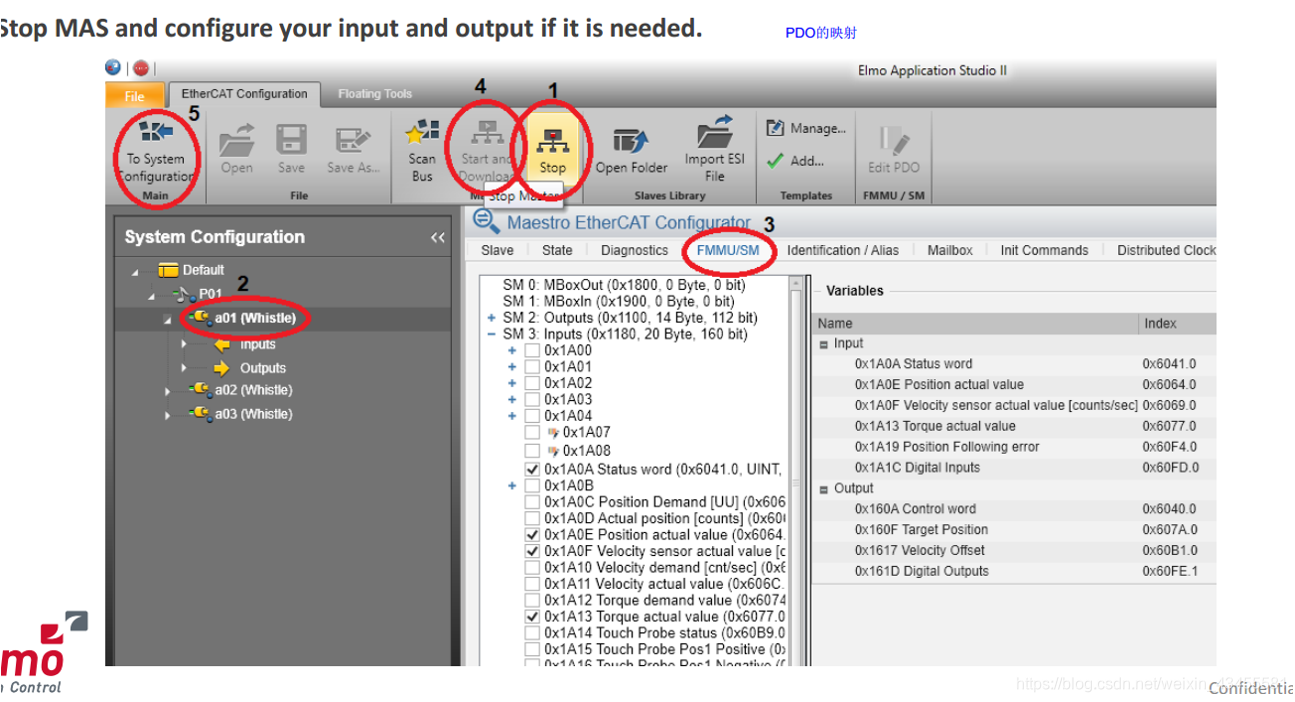Uncheck 0x1A0F Velocity sensor actual value checkbox
Image resolution: width=1295 pixels, height=702 pixels.
[x=532, y=551]
